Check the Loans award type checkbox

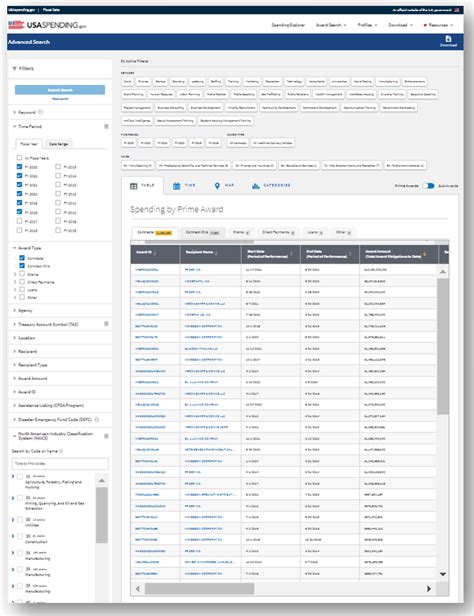22,290
